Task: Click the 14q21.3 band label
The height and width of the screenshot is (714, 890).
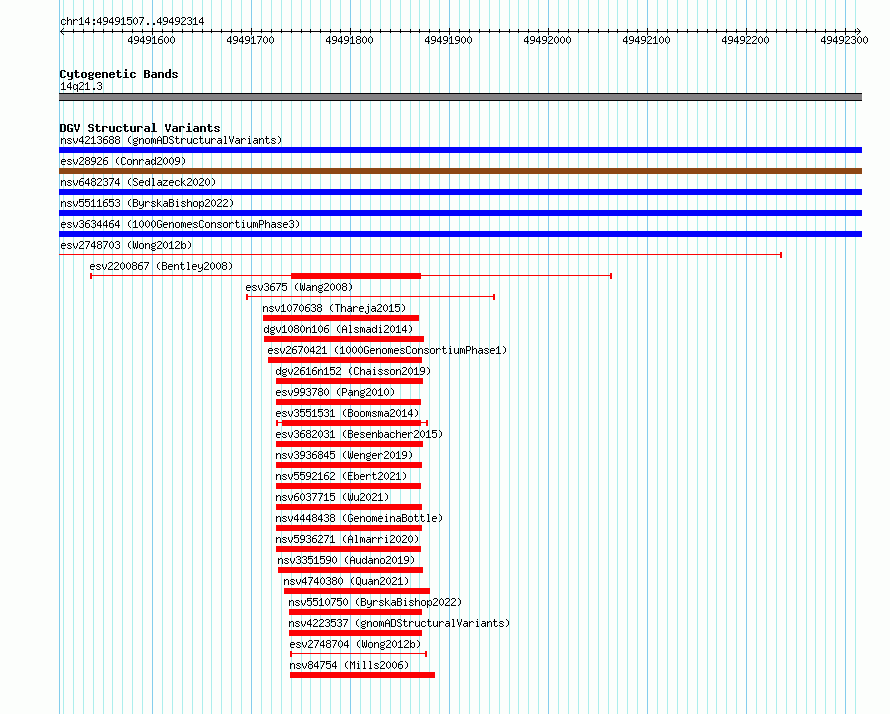Action: pos(81,86)
